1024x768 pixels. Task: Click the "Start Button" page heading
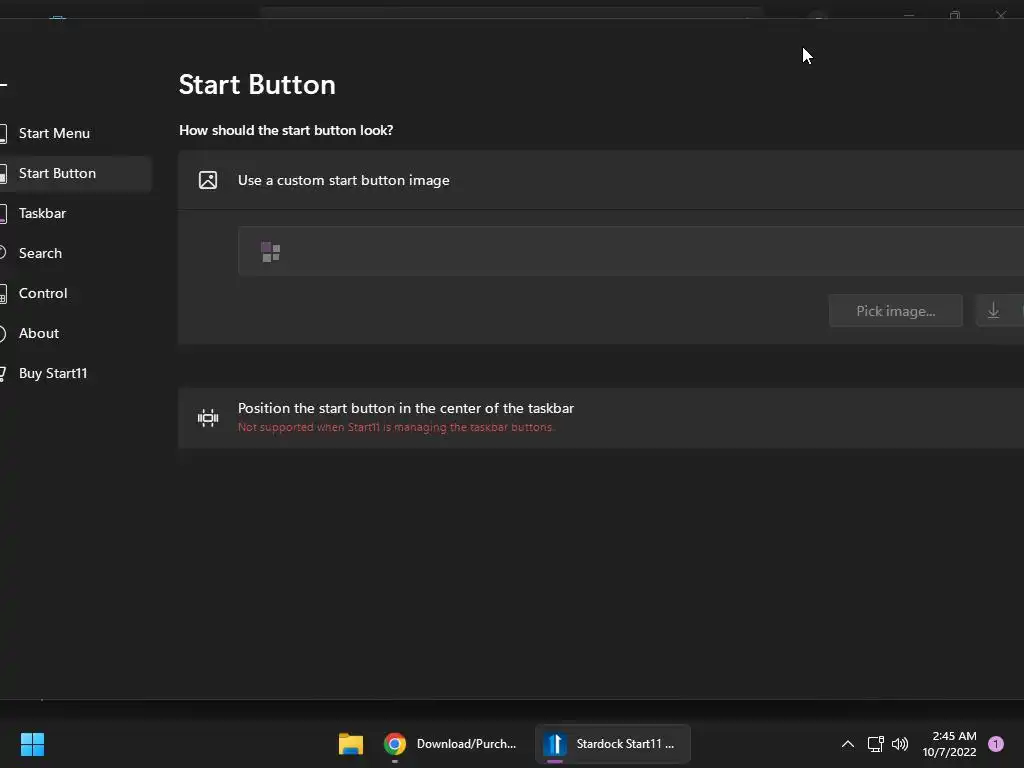tap(257, 85)
